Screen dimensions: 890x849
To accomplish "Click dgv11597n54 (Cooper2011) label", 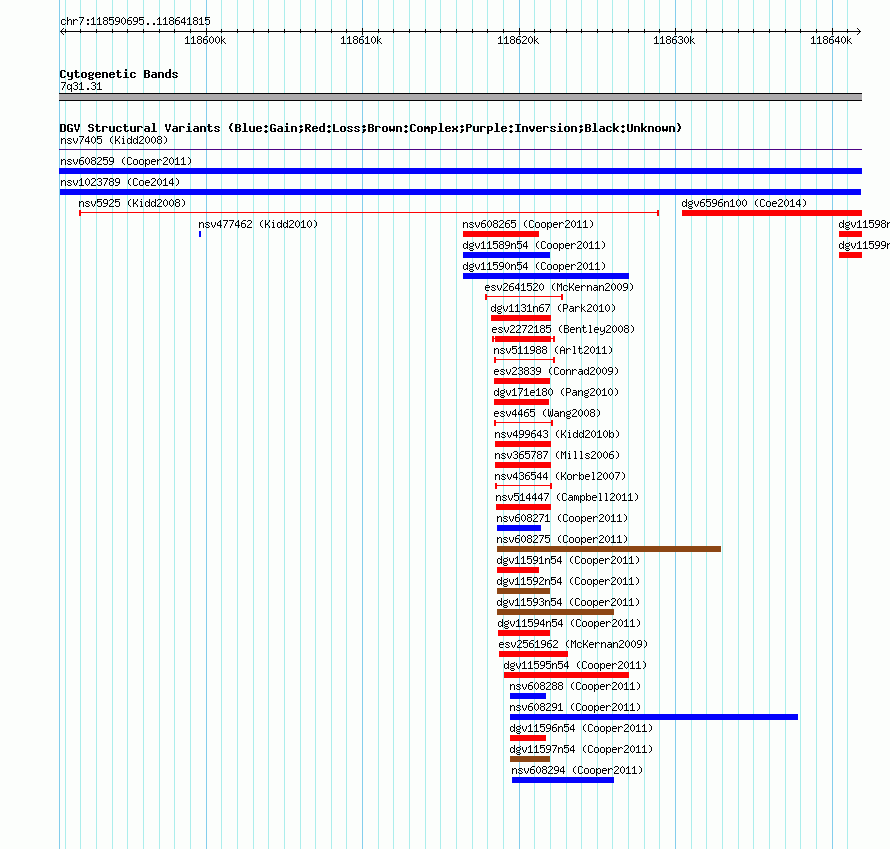I will pos(581,749).
